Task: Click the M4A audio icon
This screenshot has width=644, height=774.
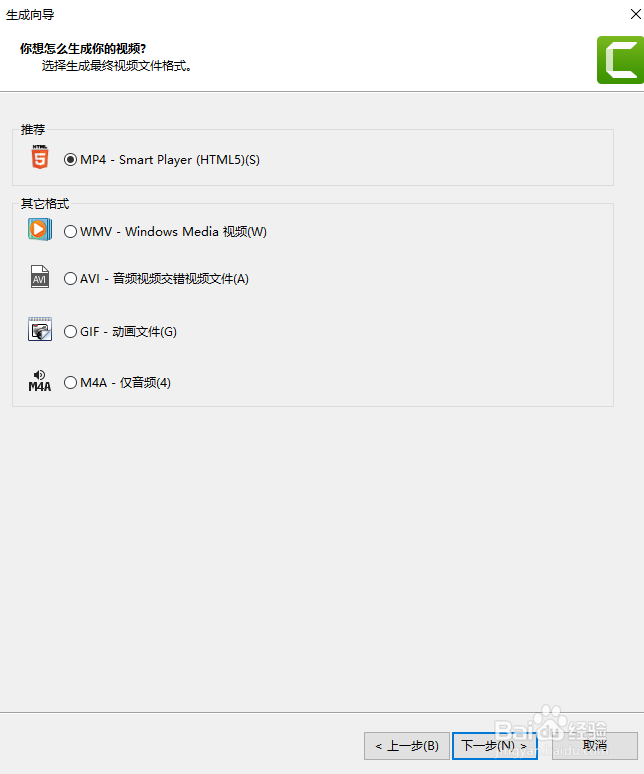Action: (39, 381)
